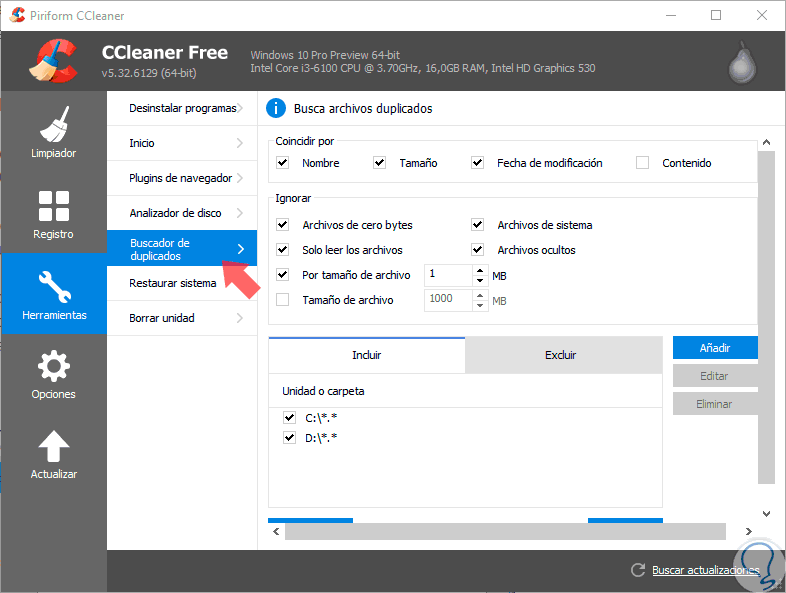
Task: Uncheck the D:\*.* drive entry
Action: click(289, 438)
